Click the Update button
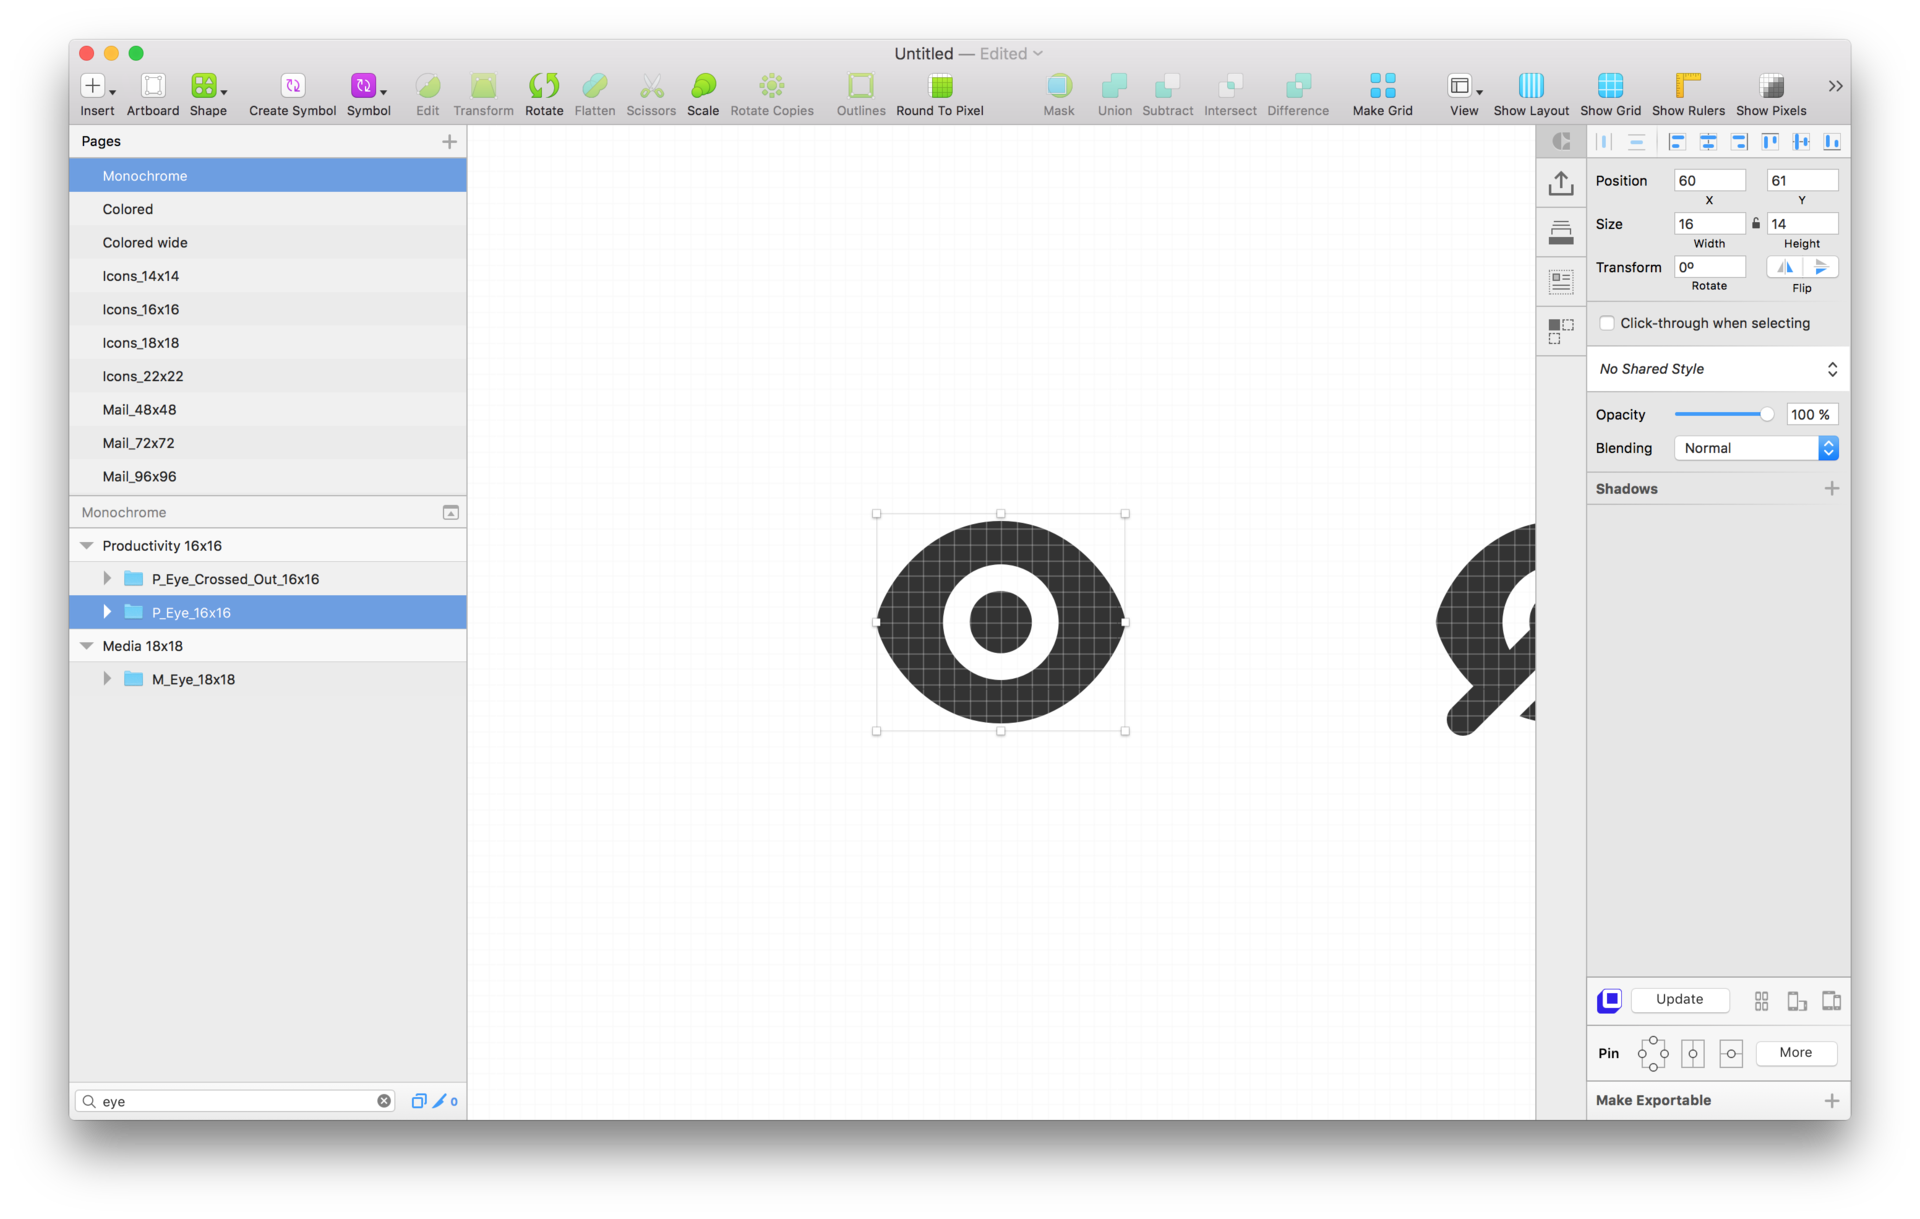This screenshot has height=1219, width=1920. pyautogui.click(x=1679, y=999)
